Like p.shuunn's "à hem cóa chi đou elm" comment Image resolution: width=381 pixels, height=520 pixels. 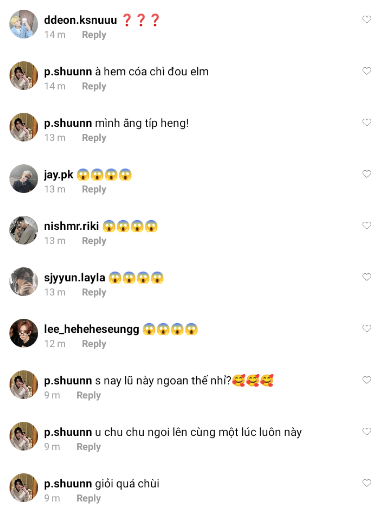[x=366, y=71]
